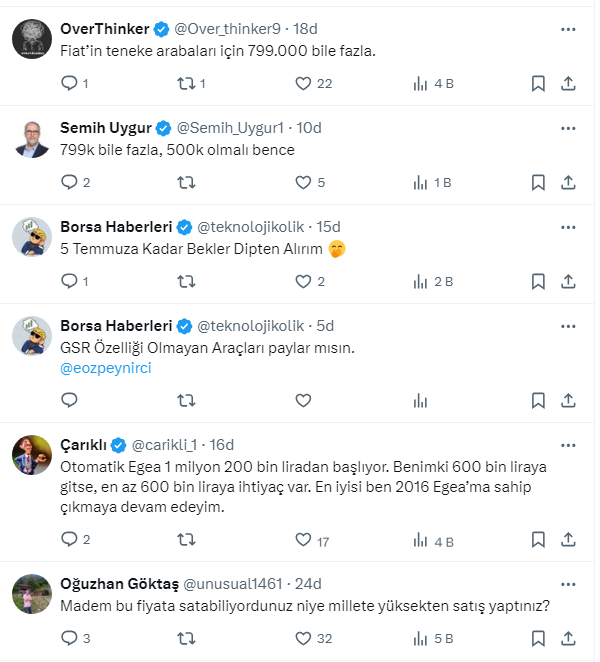600x662 pixels.
Task: Retweet OverThinker's tweet
Action: point(185,84)
